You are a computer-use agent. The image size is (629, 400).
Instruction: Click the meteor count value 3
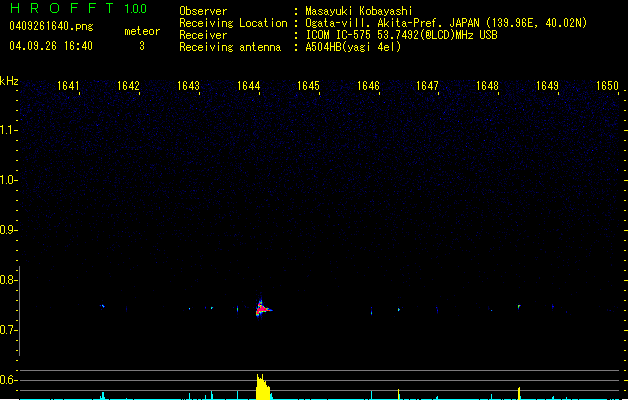coord(142,46)
